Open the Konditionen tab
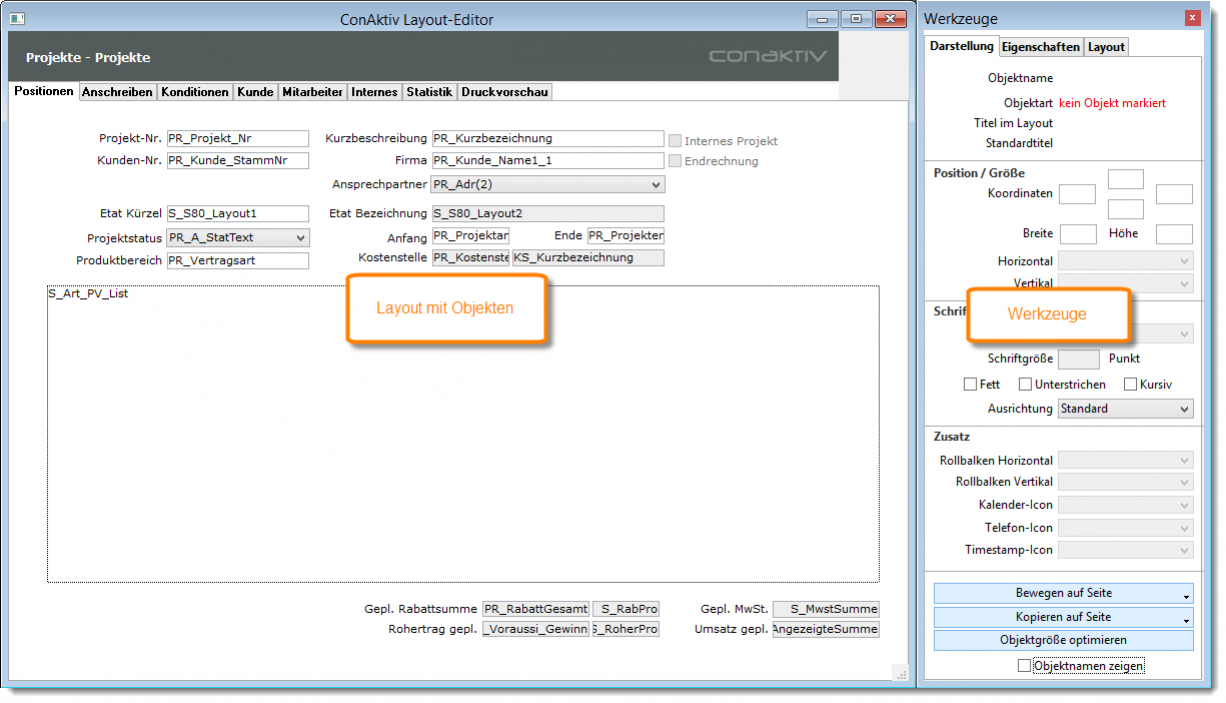 click(x=195, y=92)
